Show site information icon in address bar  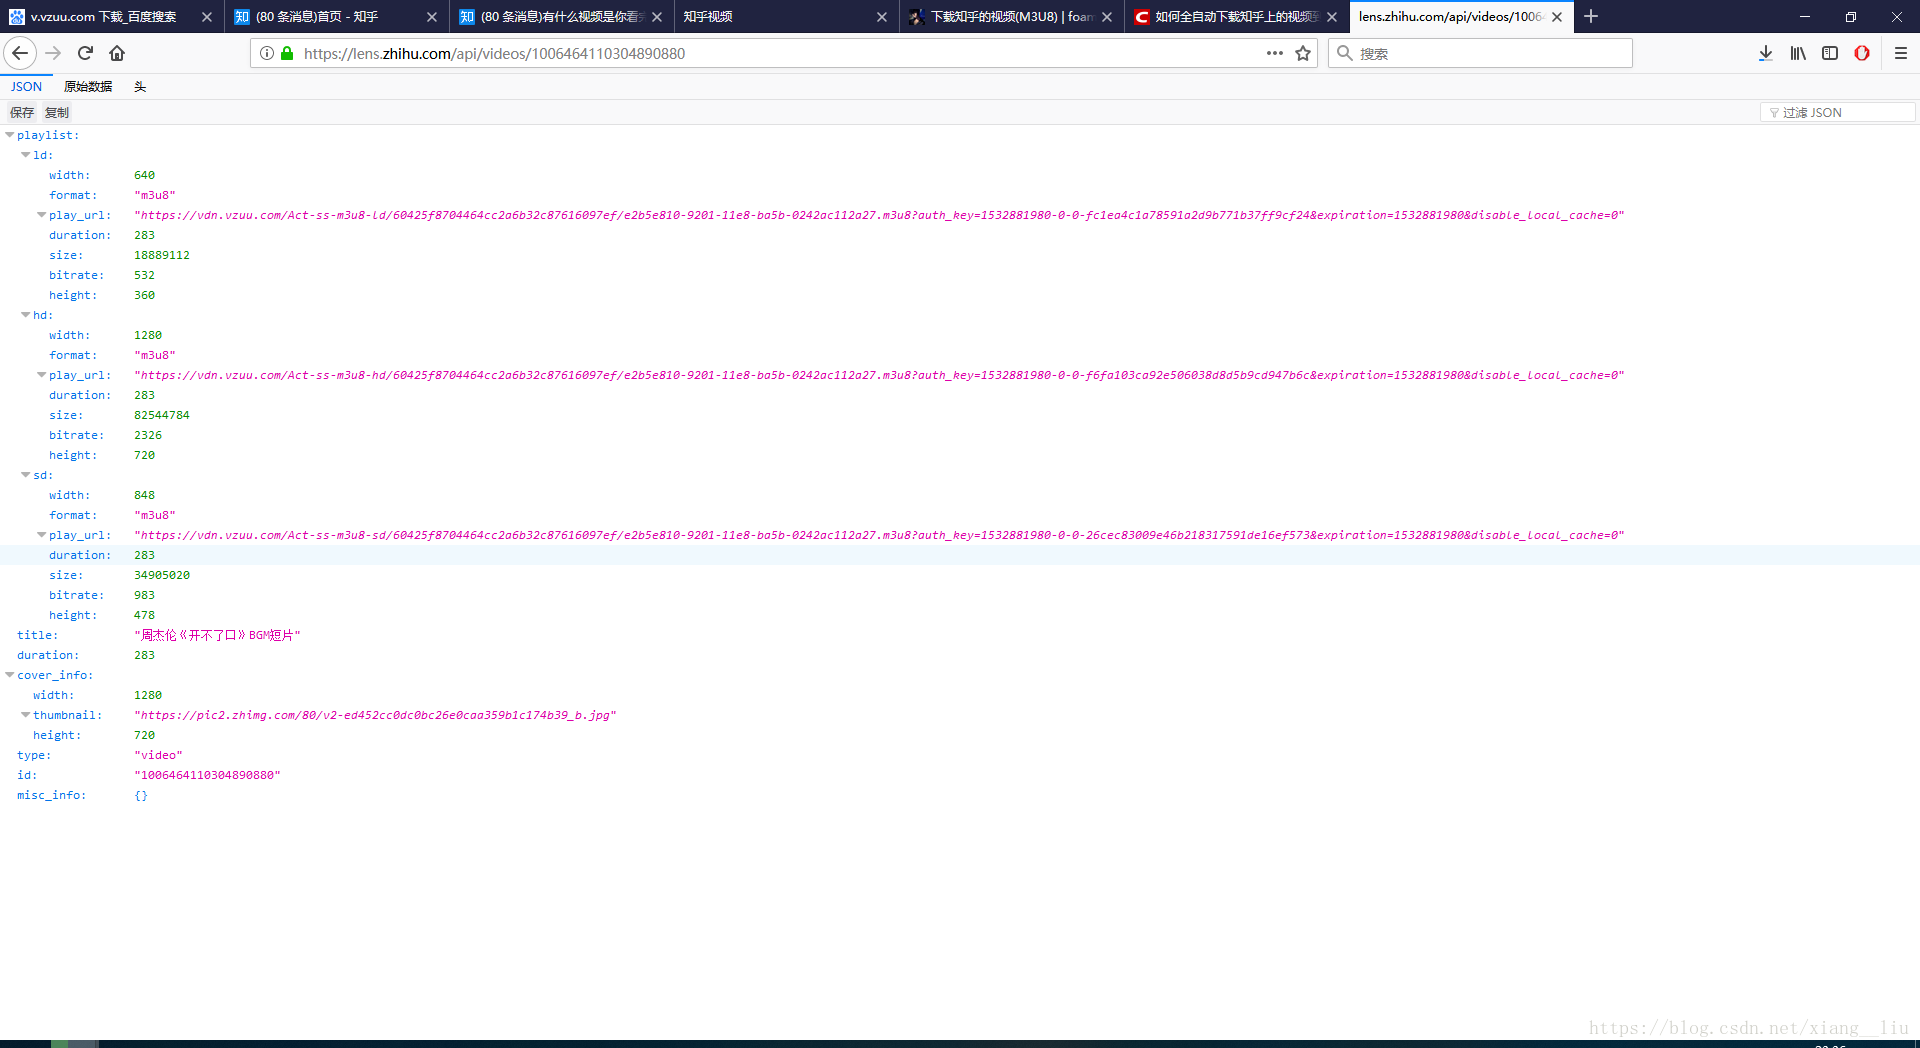pyautogui.click(x=267, y=53)
